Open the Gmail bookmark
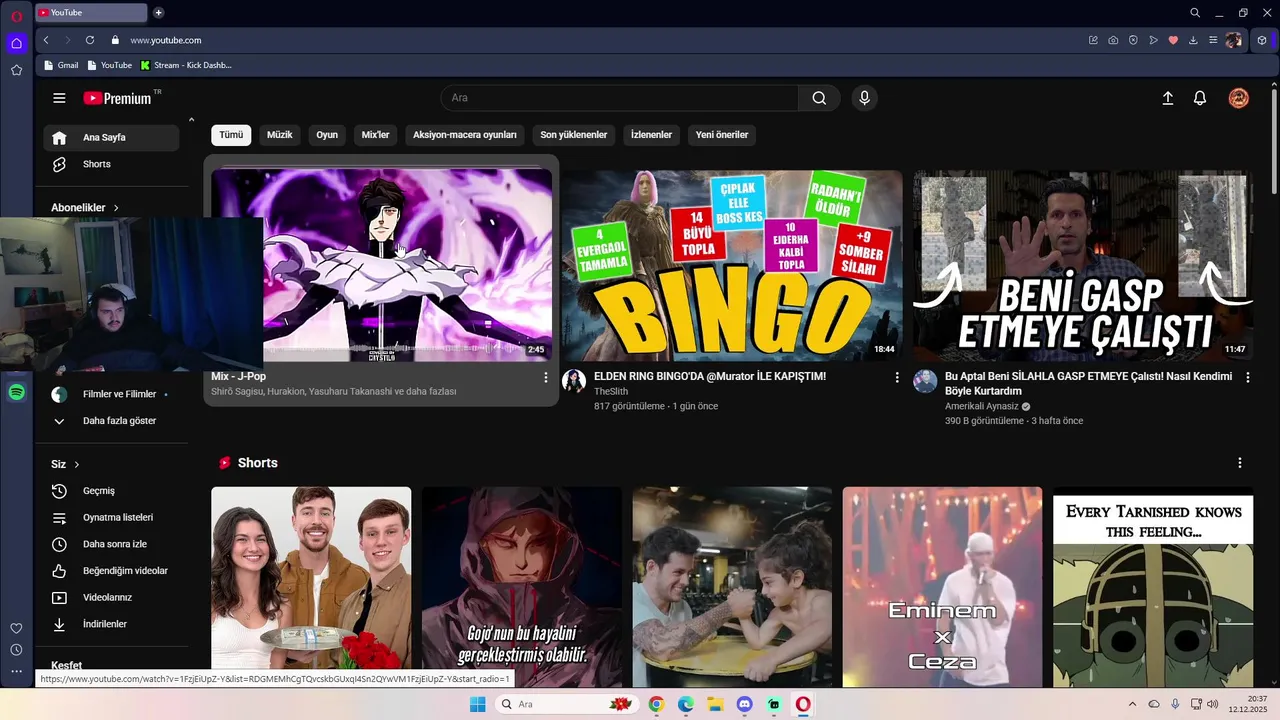The height and width of the screenshot is (720, 1280). pos(61,65)
